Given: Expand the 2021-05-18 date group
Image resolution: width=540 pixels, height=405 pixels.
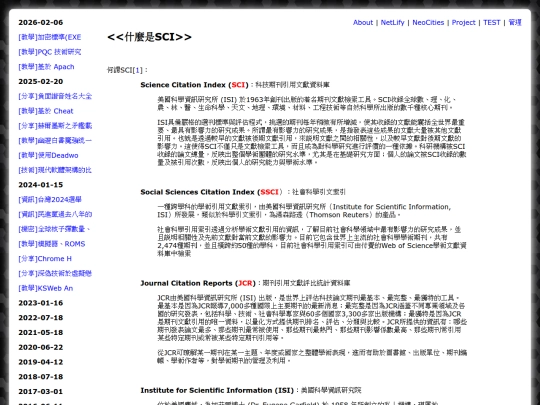Looking at the screenshot, I should click(41, 332).
